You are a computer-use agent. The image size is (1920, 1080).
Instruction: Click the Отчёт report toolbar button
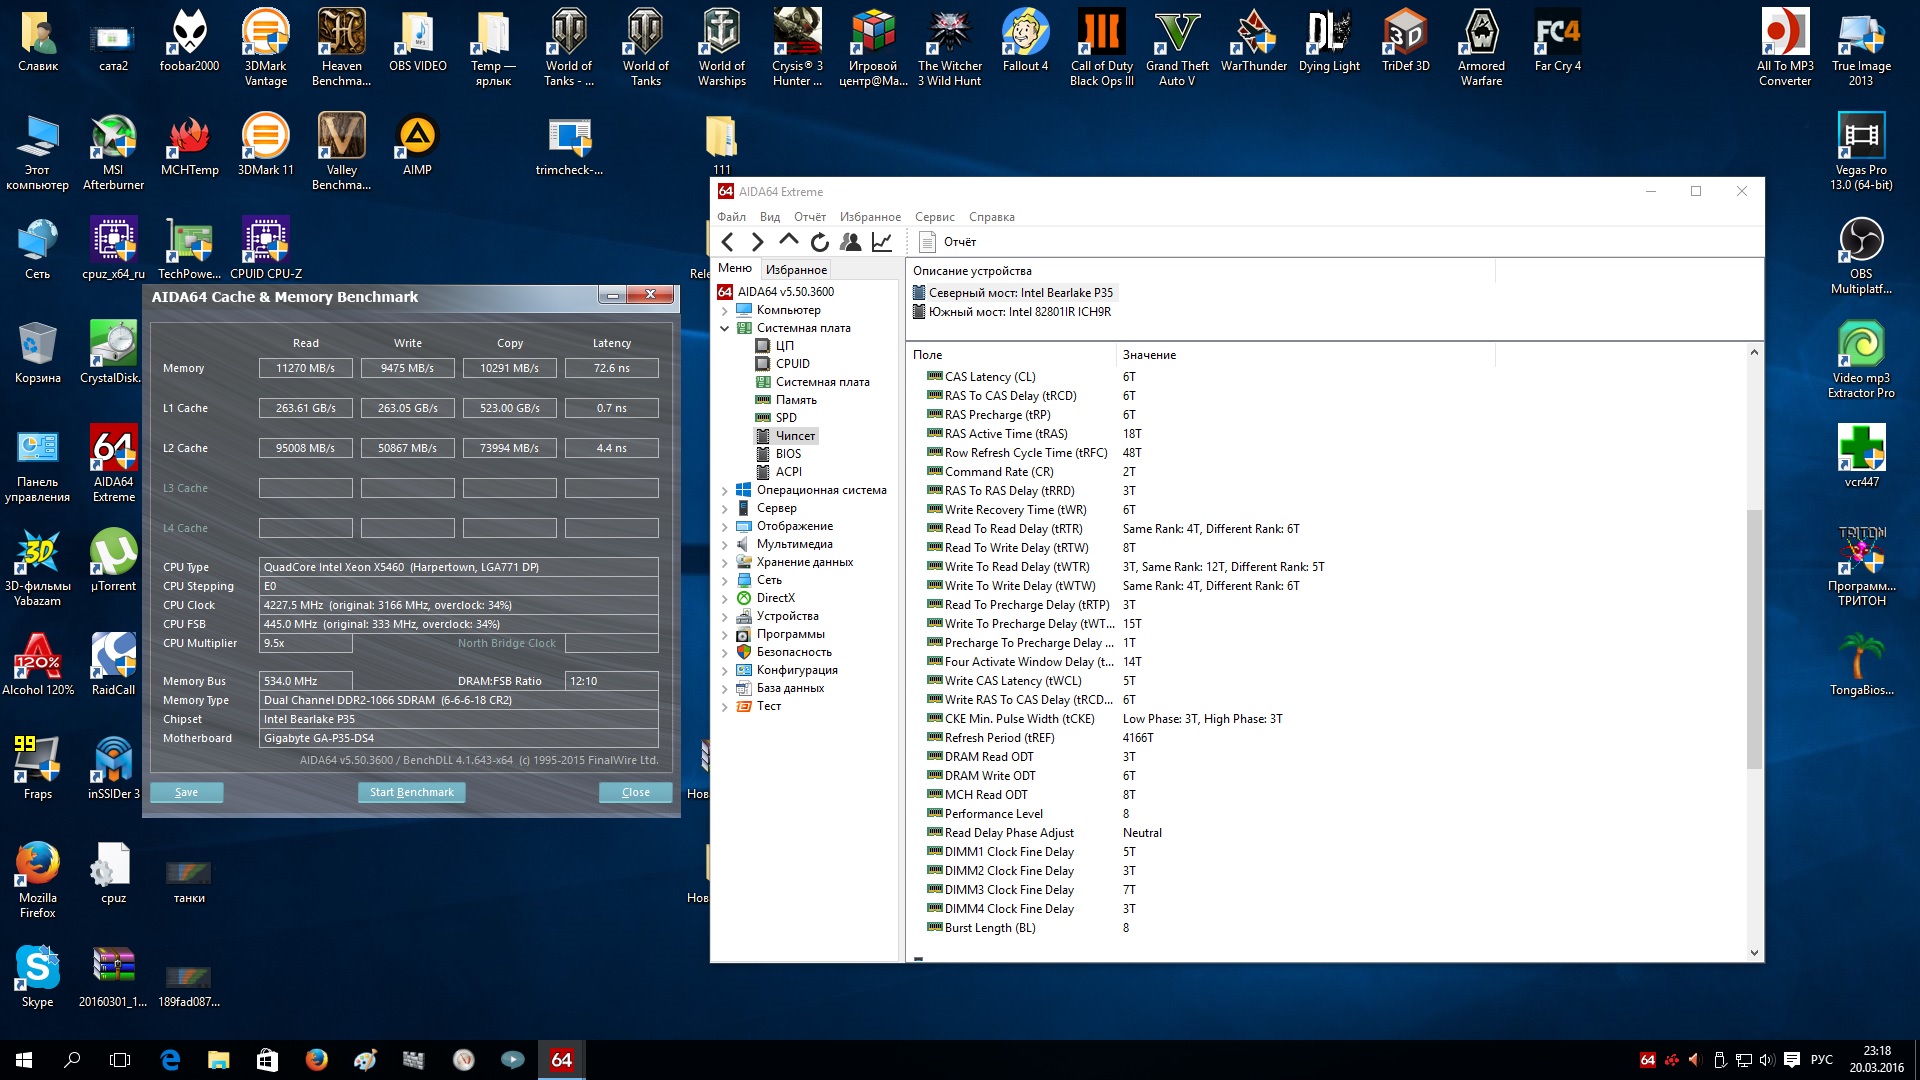[947, 242]
